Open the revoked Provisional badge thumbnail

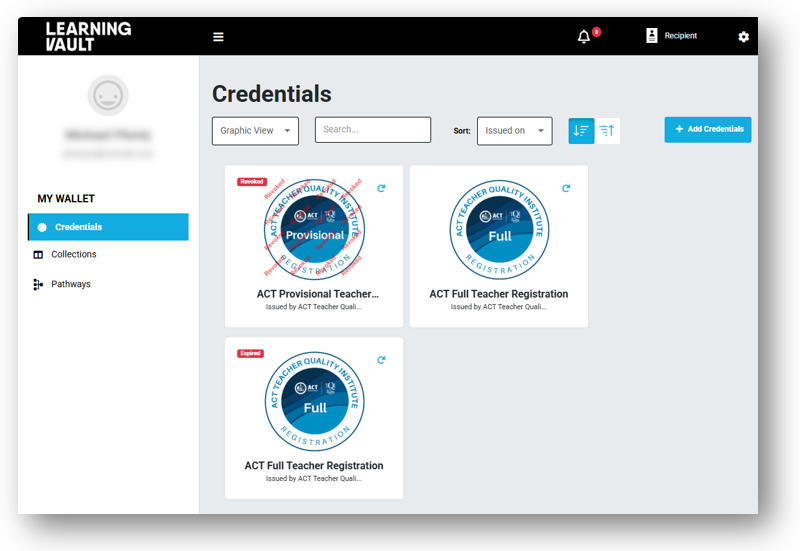coord(314,230)
